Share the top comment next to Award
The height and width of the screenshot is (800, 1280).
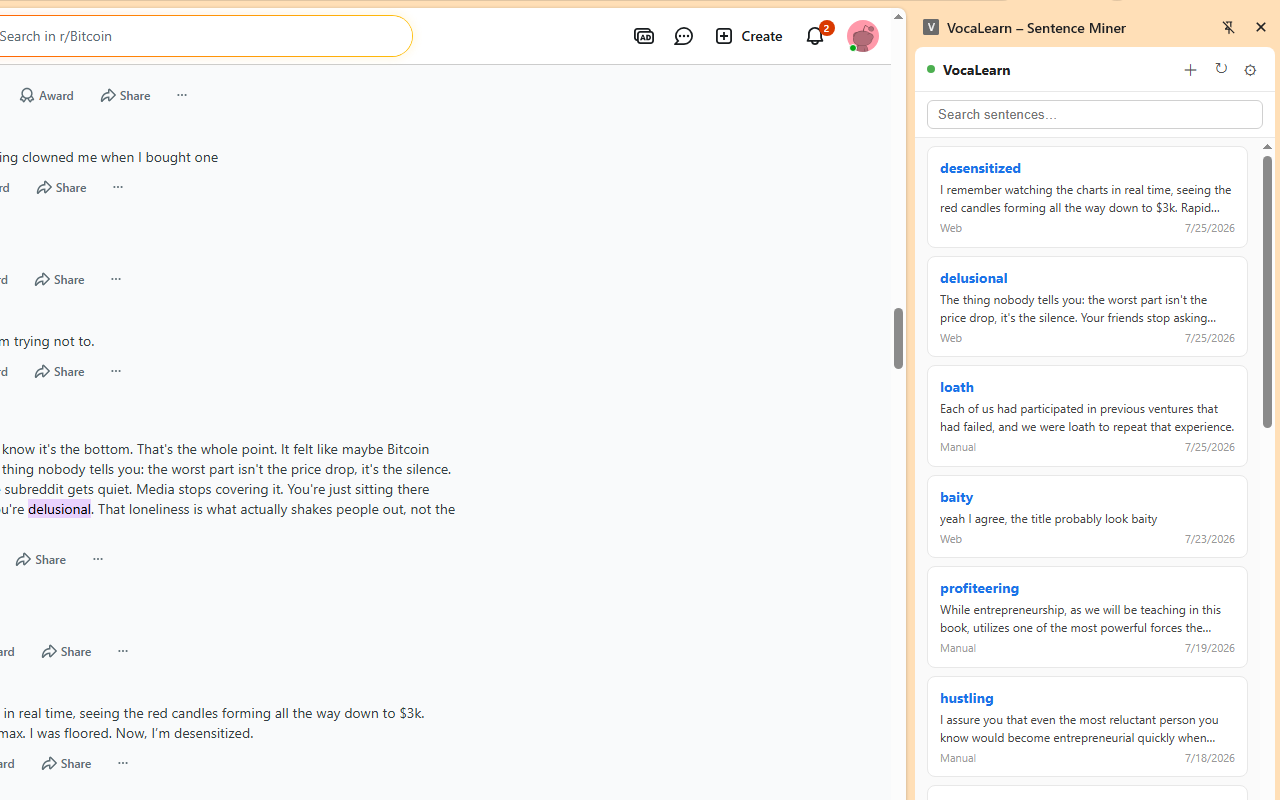point(126,95)
